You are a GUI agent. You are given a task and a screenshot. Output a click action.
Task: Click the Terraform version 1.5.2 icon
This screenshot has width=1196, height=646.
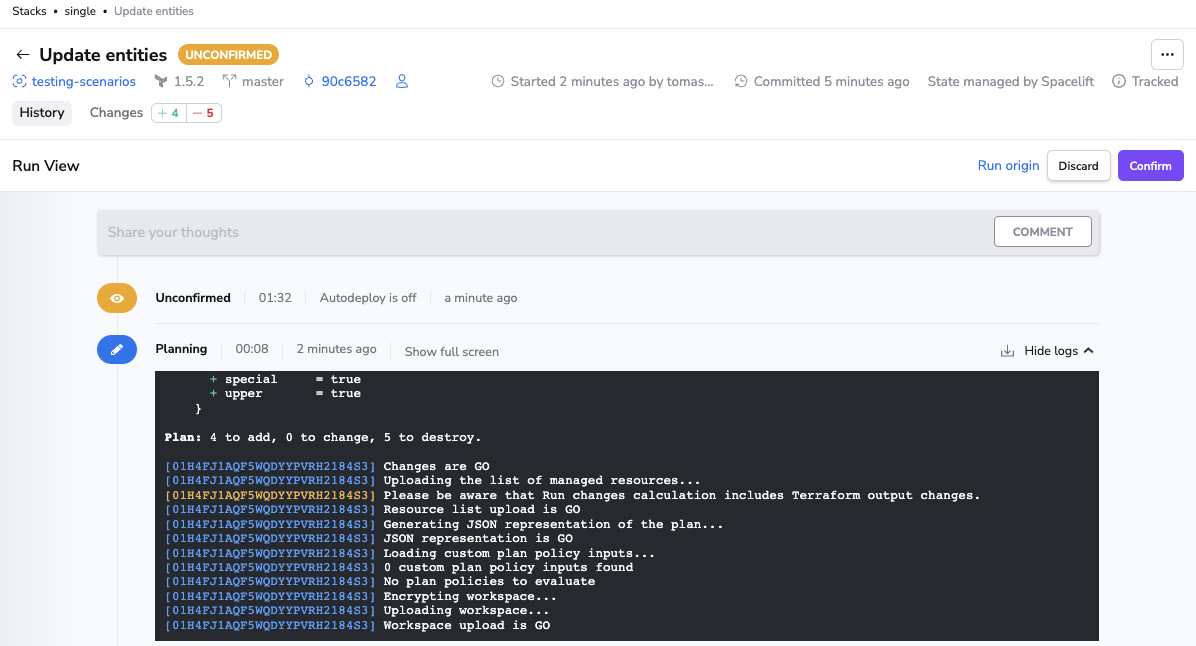(161, 82)
